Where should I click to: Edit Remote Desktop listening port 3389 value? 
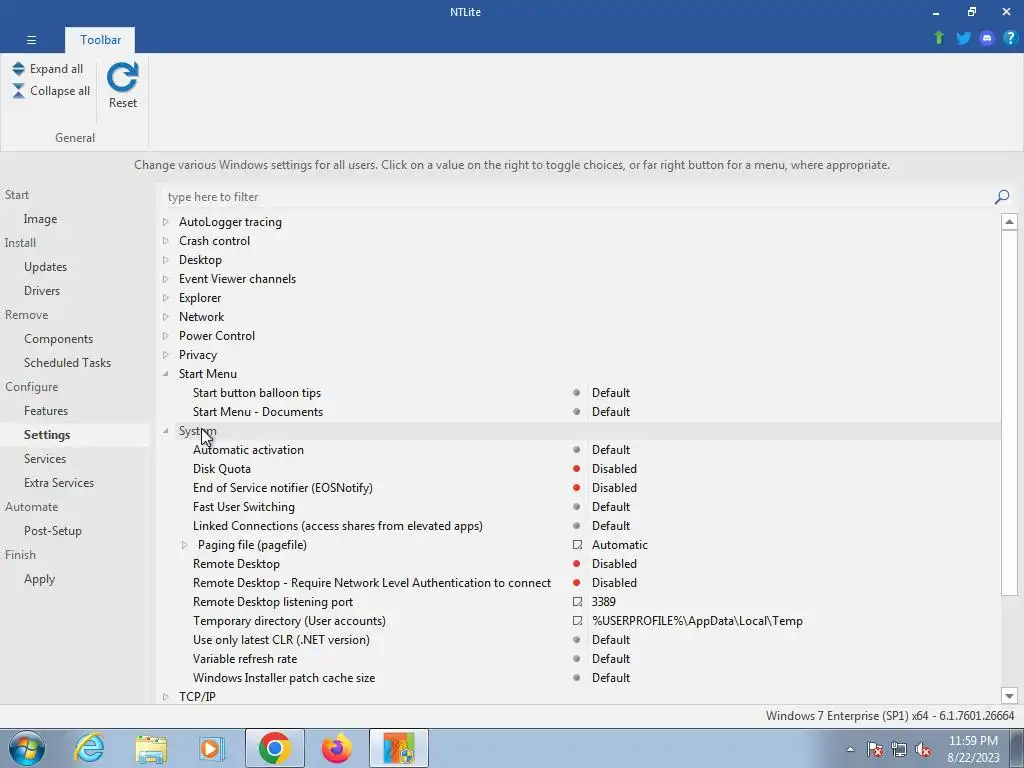603,601
